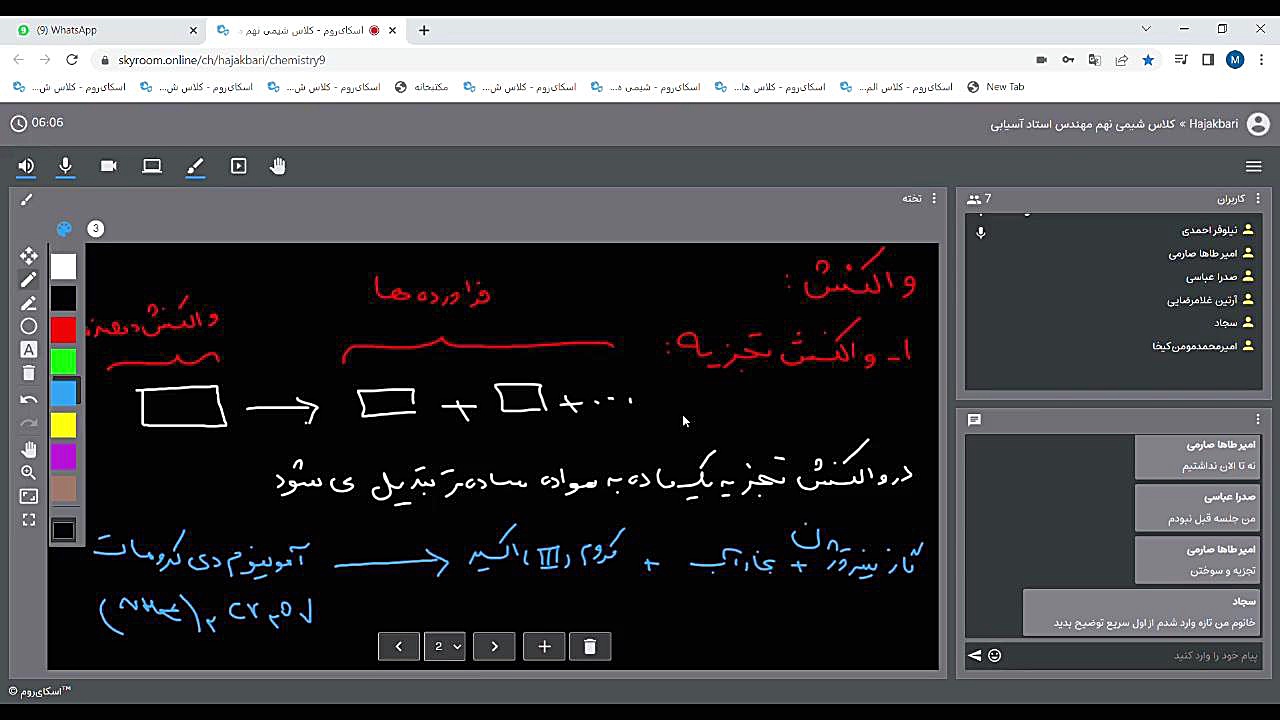
Task: Open a new browser tab
Action: pyautogui.click(x=424, y=30)
